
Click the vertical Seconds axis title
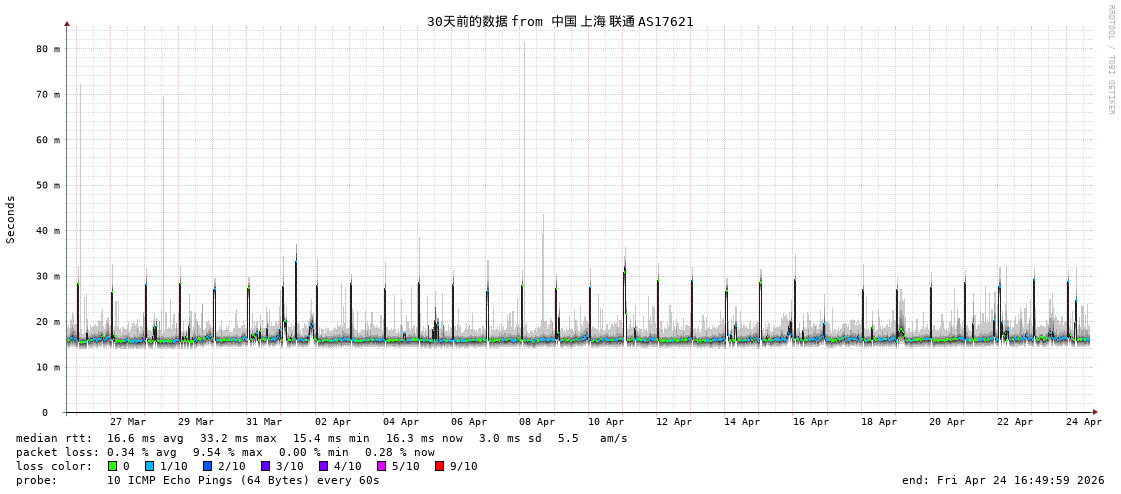(x=11, y=219)
